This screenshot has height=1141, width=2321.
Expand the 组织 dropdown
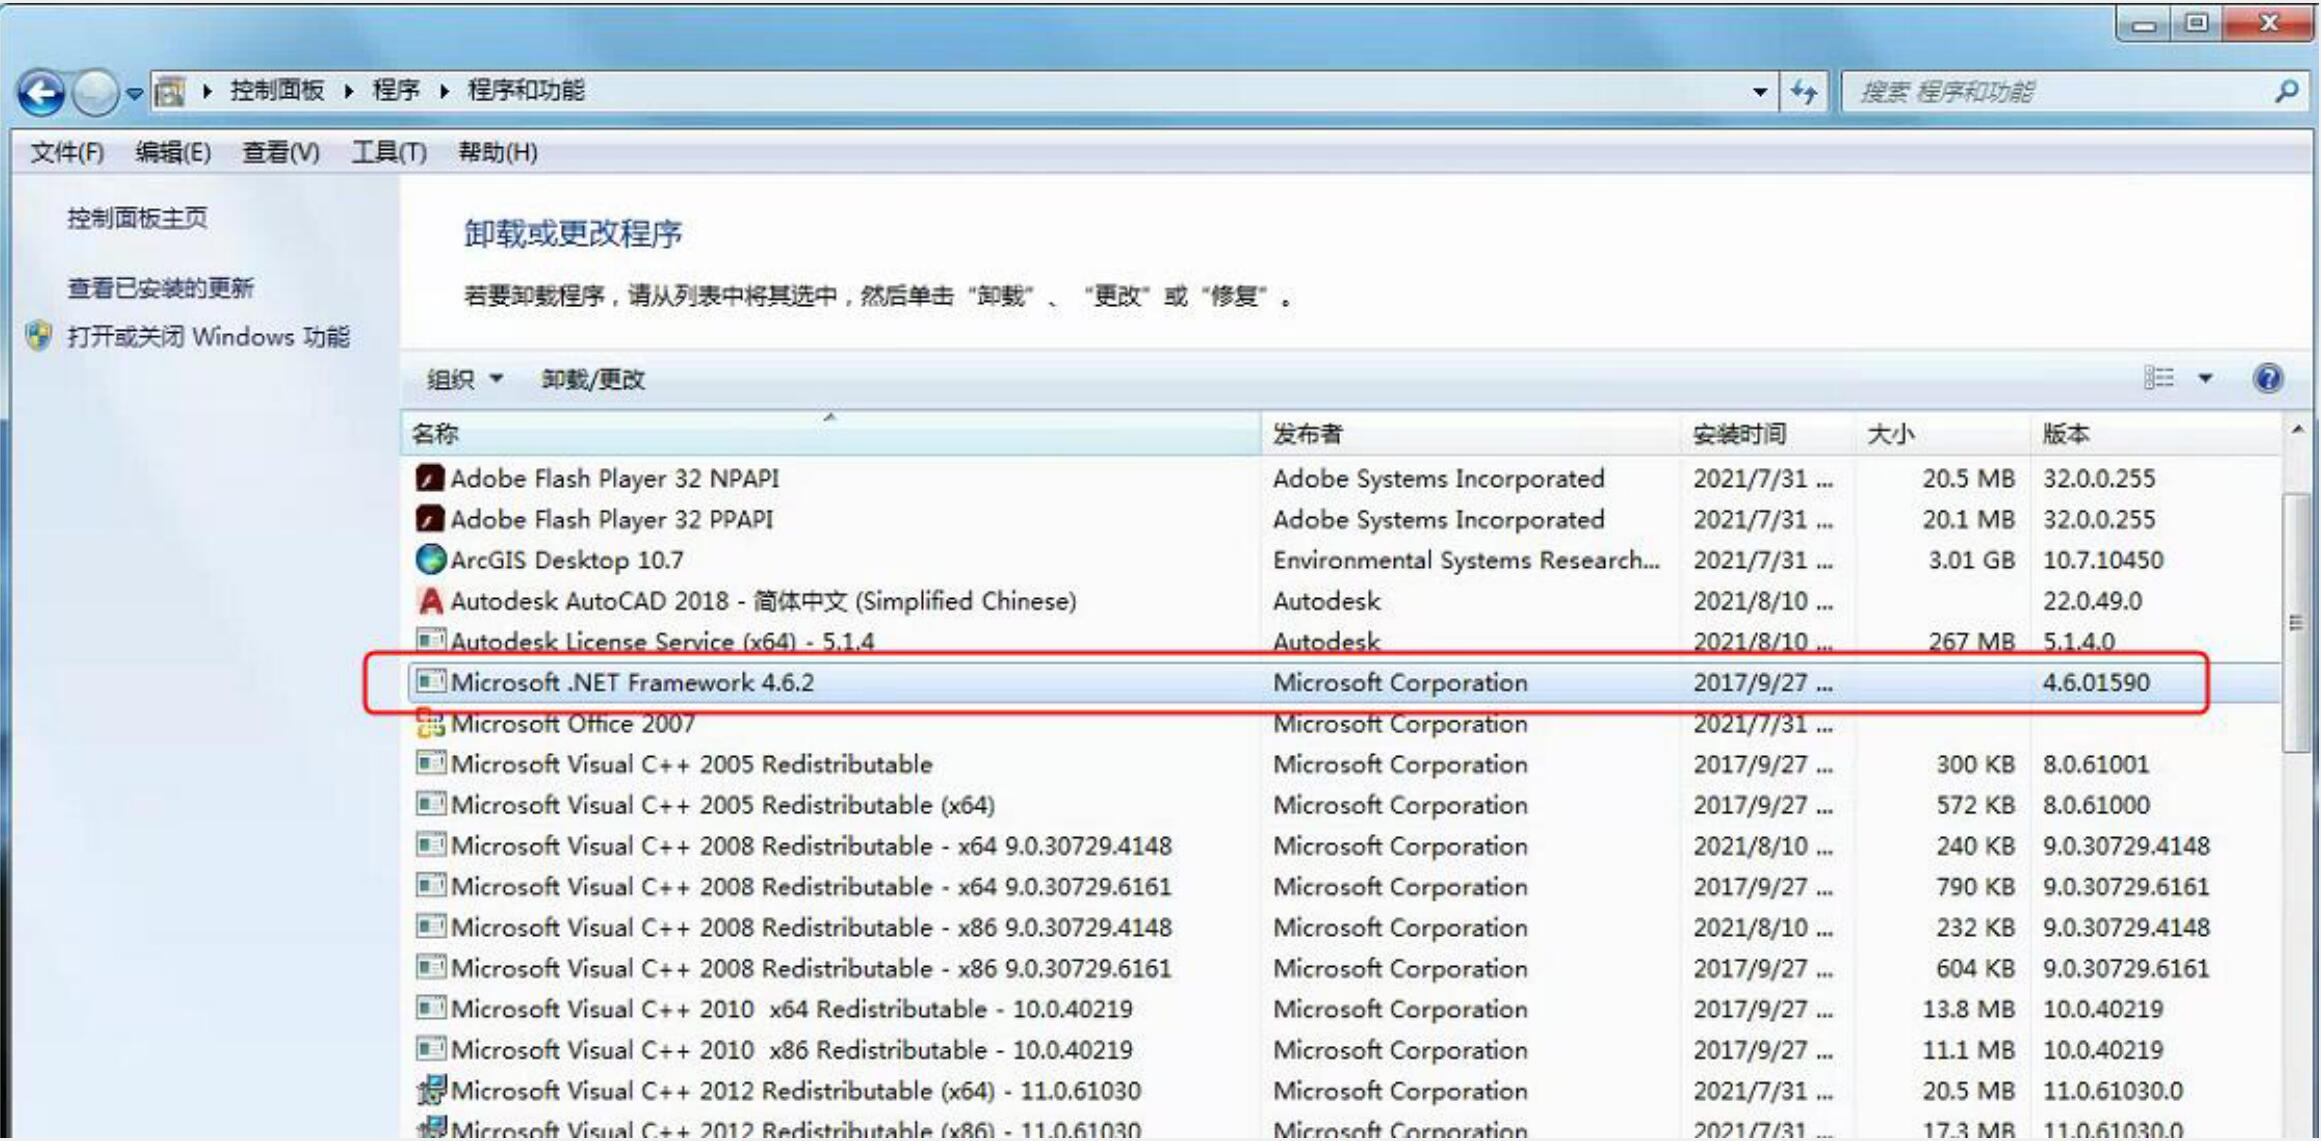point(465,379)
